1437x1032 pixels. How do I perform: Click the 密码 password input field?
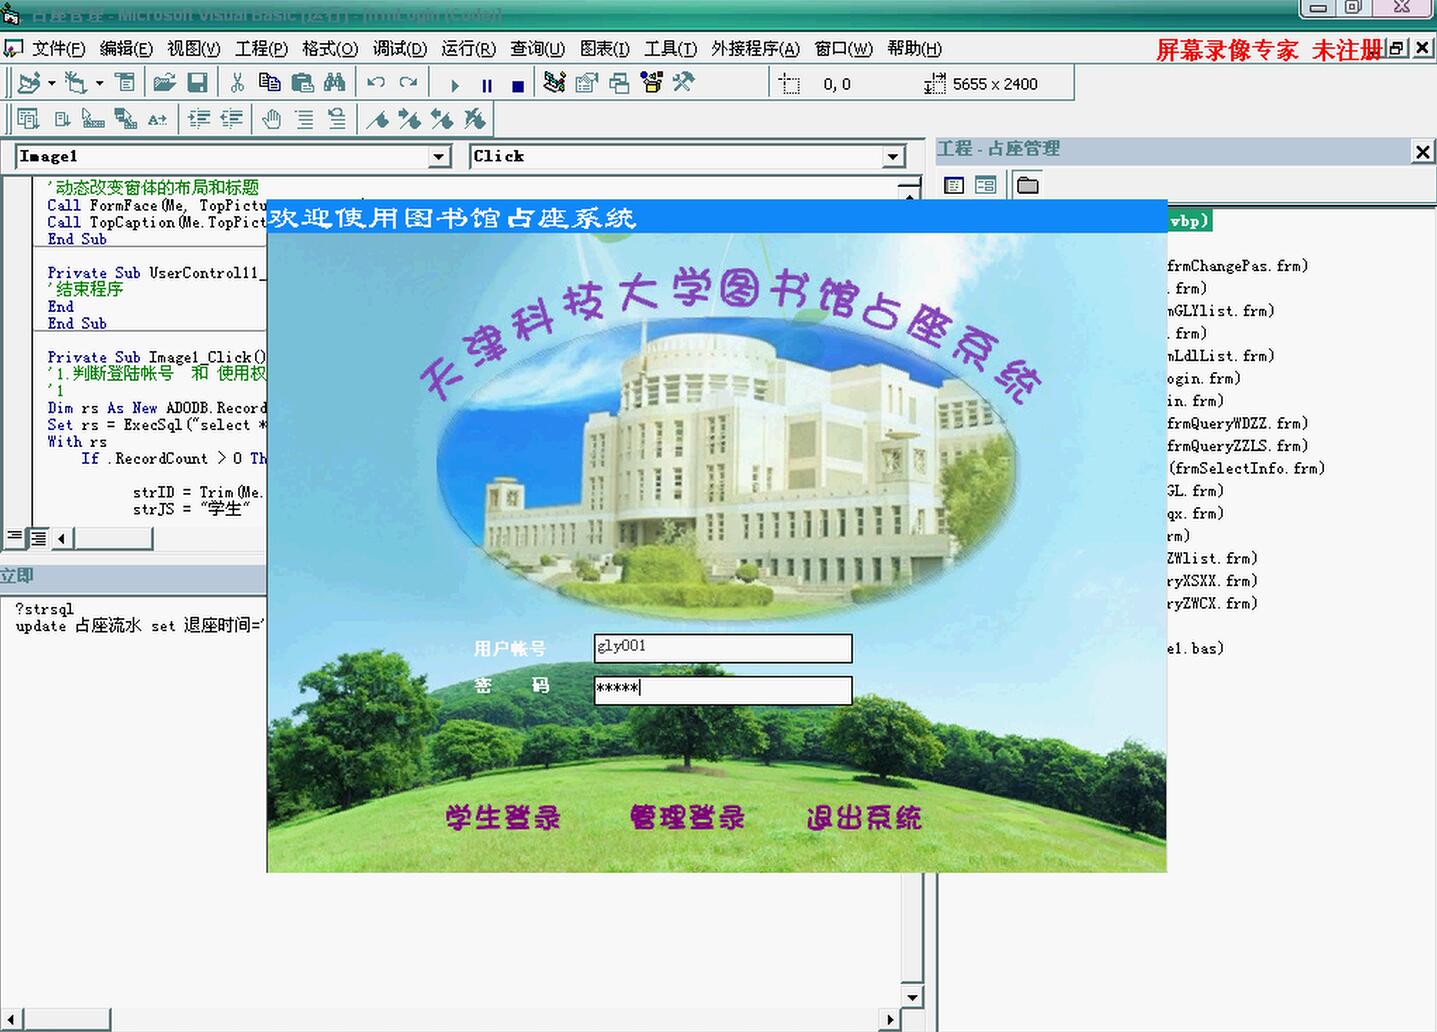tap(723, 690)
